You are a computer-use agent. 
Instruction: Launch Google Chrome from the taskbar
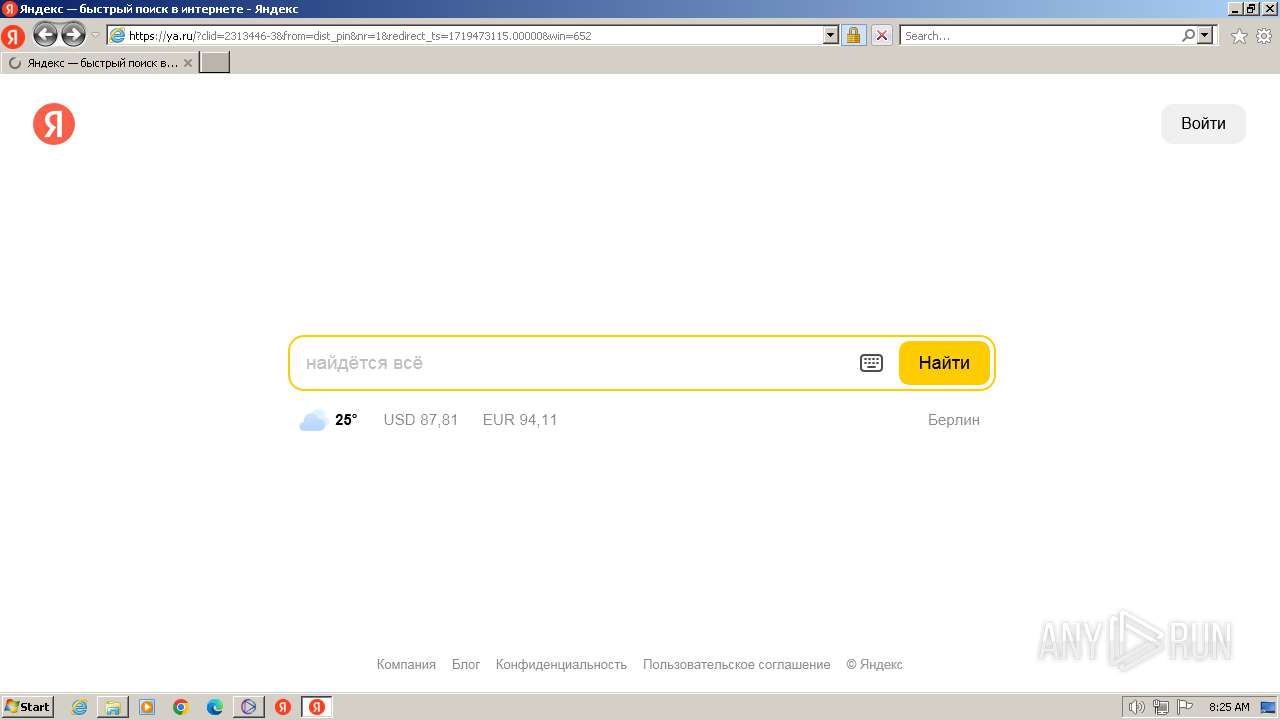coord(181,707)
